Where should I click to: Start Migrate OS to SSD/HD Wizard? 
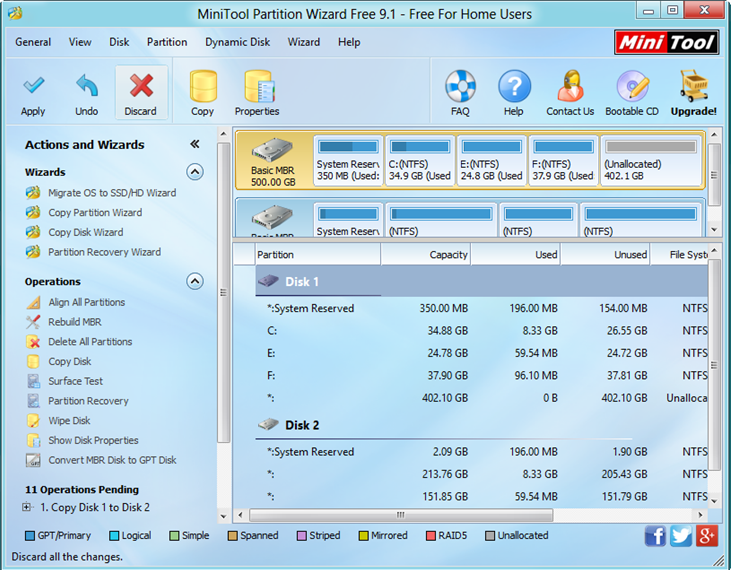[x=112, y=193]
